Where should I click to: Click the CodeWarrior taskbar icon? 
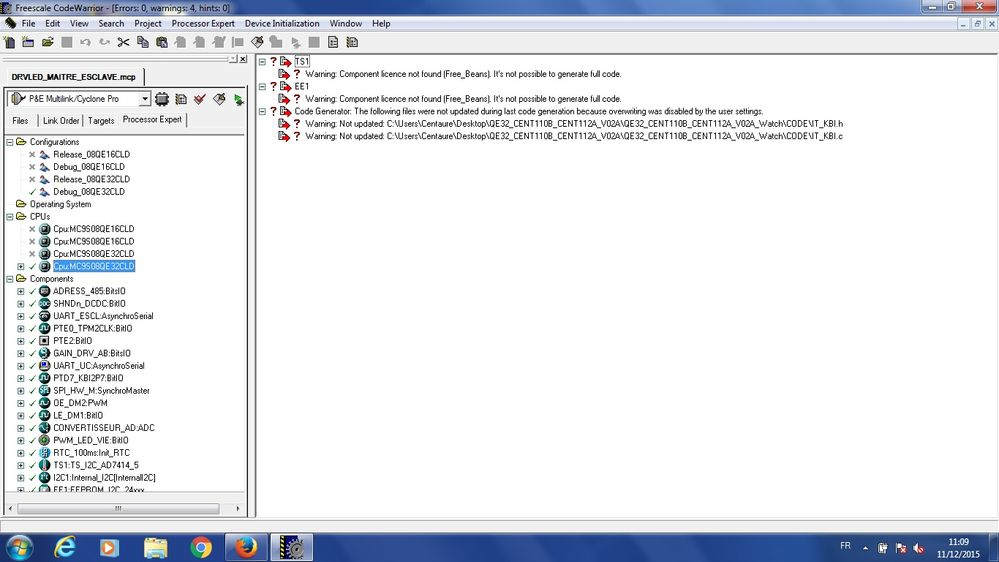(292, 547)
